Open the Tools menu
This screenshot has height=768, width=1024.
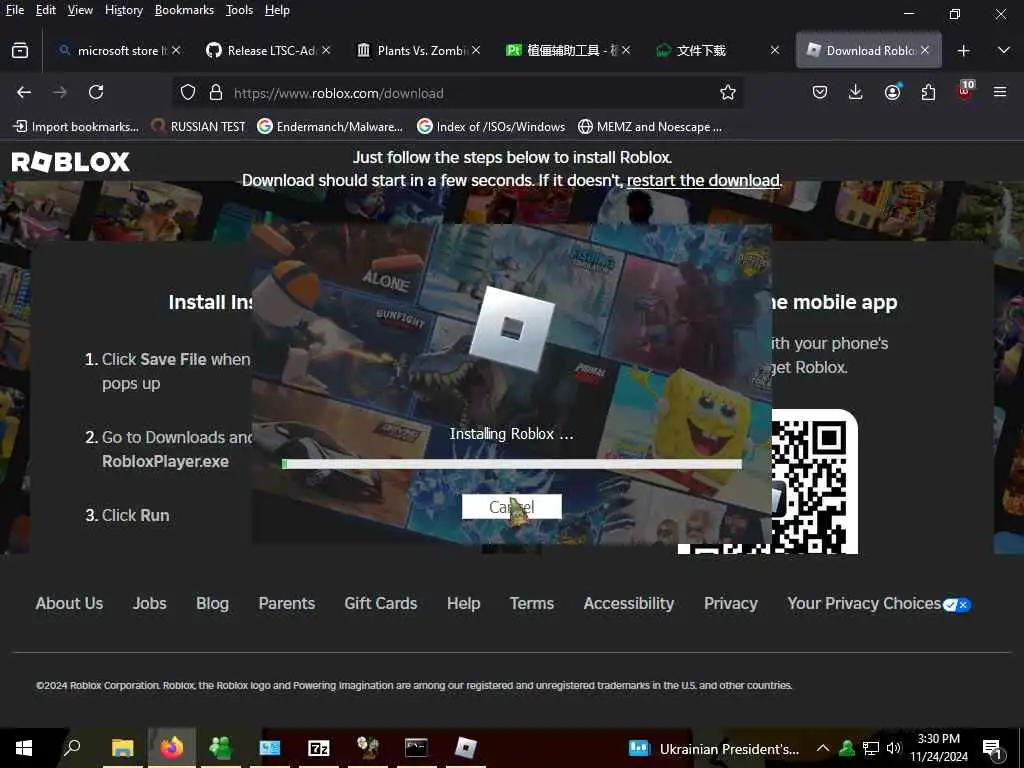pyautogui.click(x=239, y=10)
